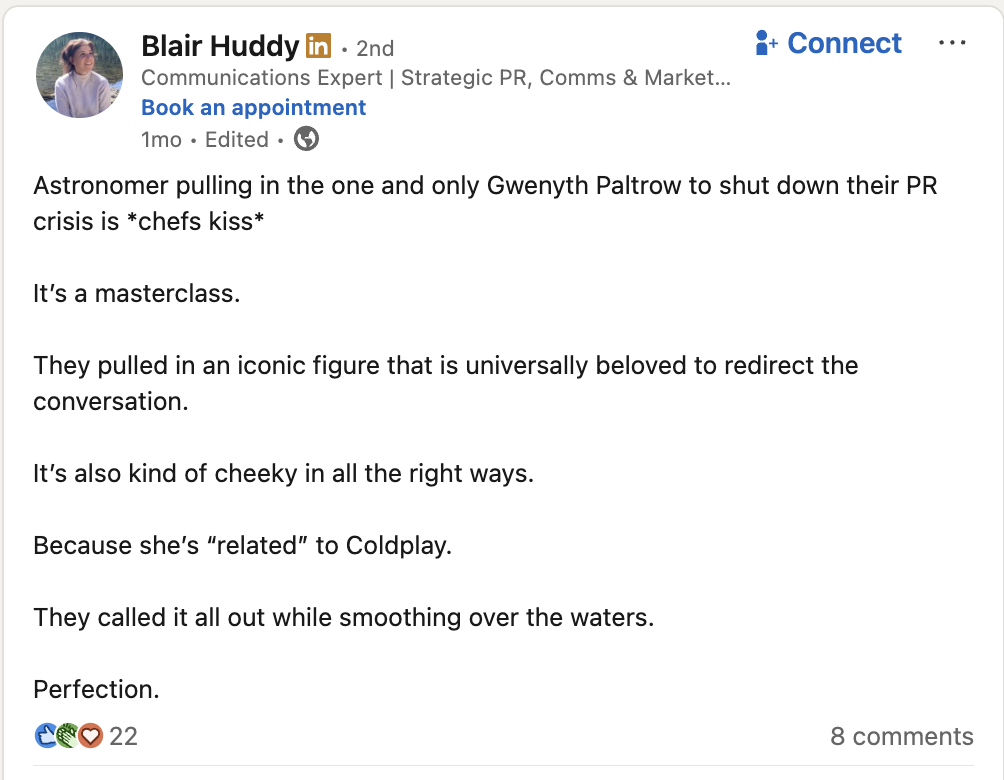The width and height of the screenshot is (1004, 780).
Task: Click the LinkedIn premium badge beside Blair Huddy
Action: 320,46
